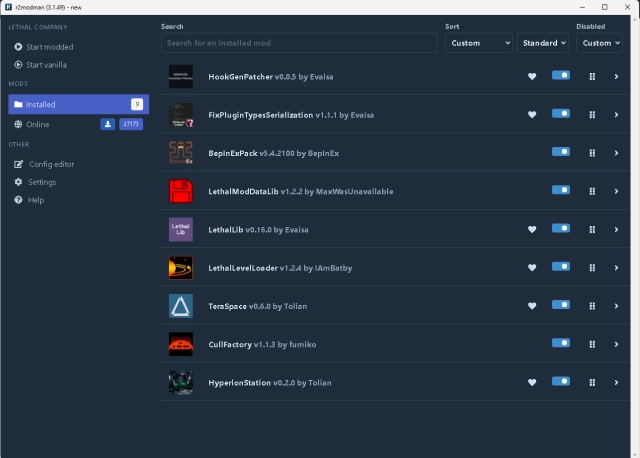Viewport: 640px width, 458px height.
Task: Click the donate heart for LethalLevelLoader
Action: click(532, 268)
